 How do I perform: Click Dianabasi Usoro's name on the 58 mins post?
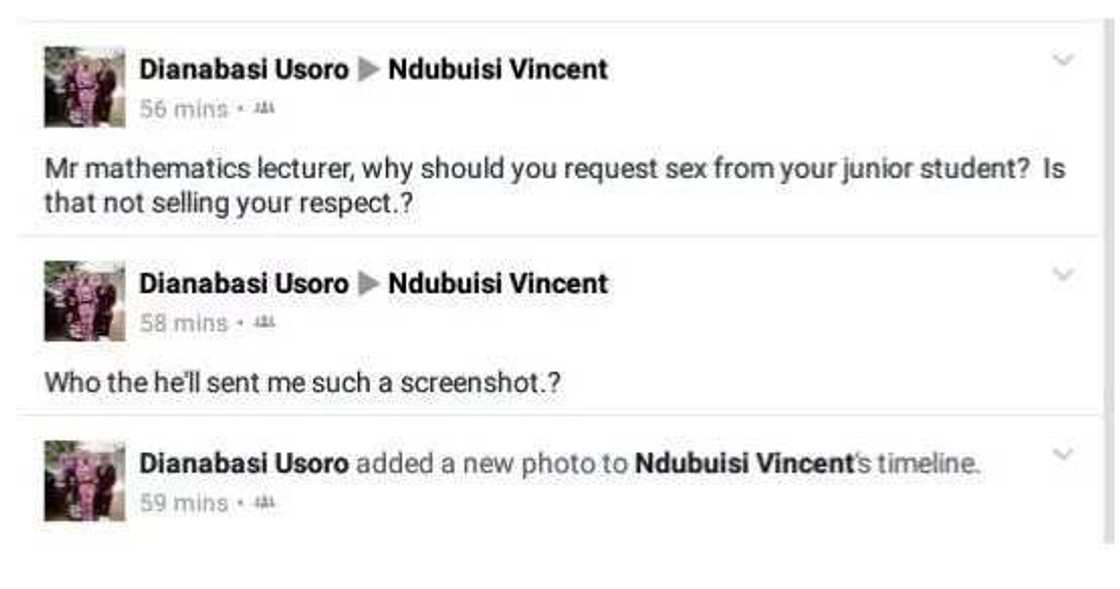[244, 283]
